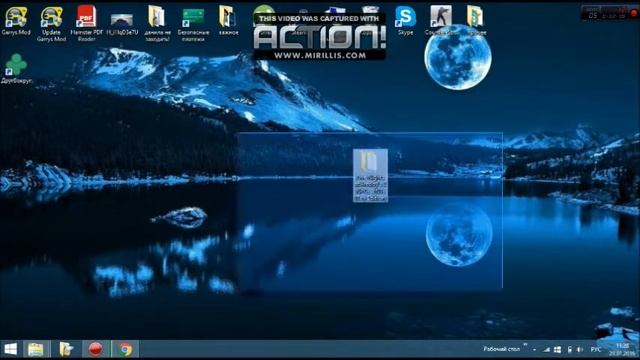Switch input language via РУС indicator
The height and width of the screenshot is (360, 640).
click(x=596, y=349)
